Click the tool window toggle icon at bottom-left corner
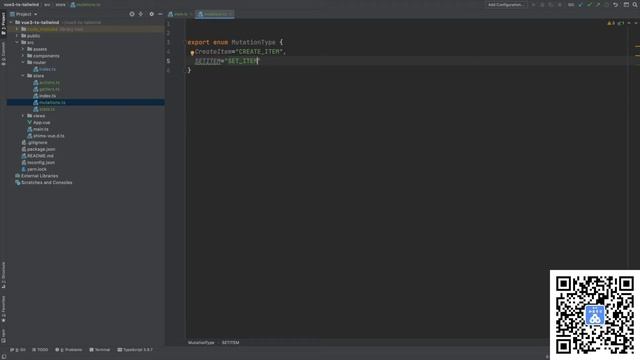This screenshot has height=360, width=640. point(4,356)
